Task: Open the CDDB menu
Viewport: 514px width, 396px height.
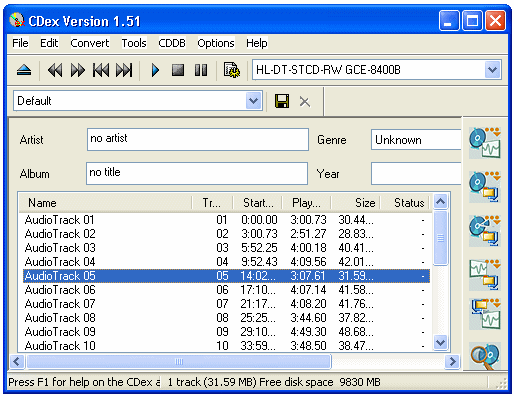Action: coord(172,43)
